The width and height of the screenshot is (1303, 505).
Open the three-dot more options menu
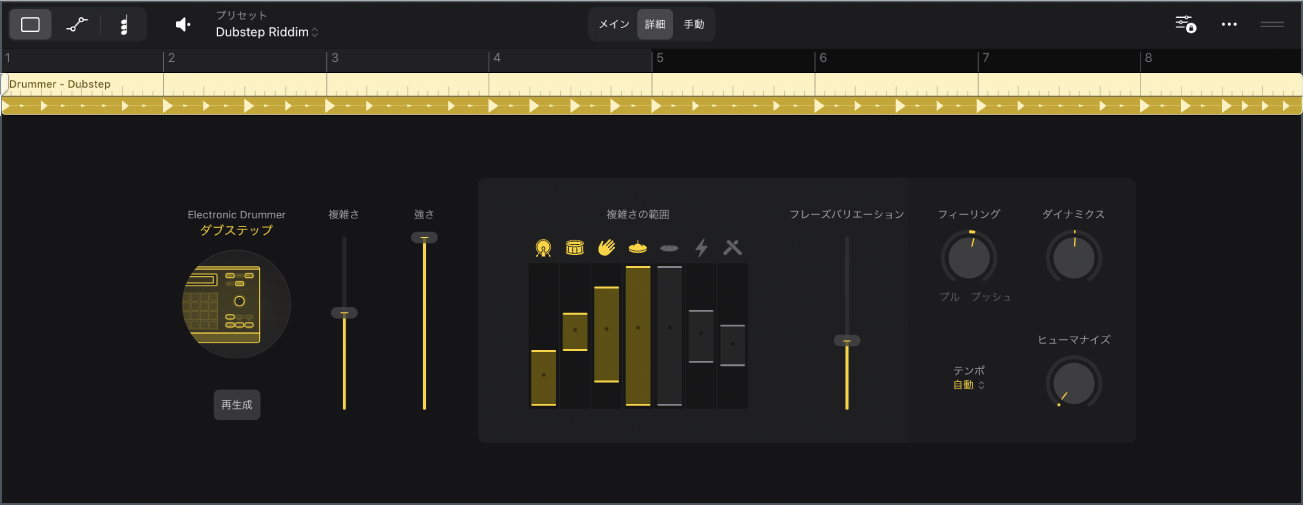[1230, 24]
